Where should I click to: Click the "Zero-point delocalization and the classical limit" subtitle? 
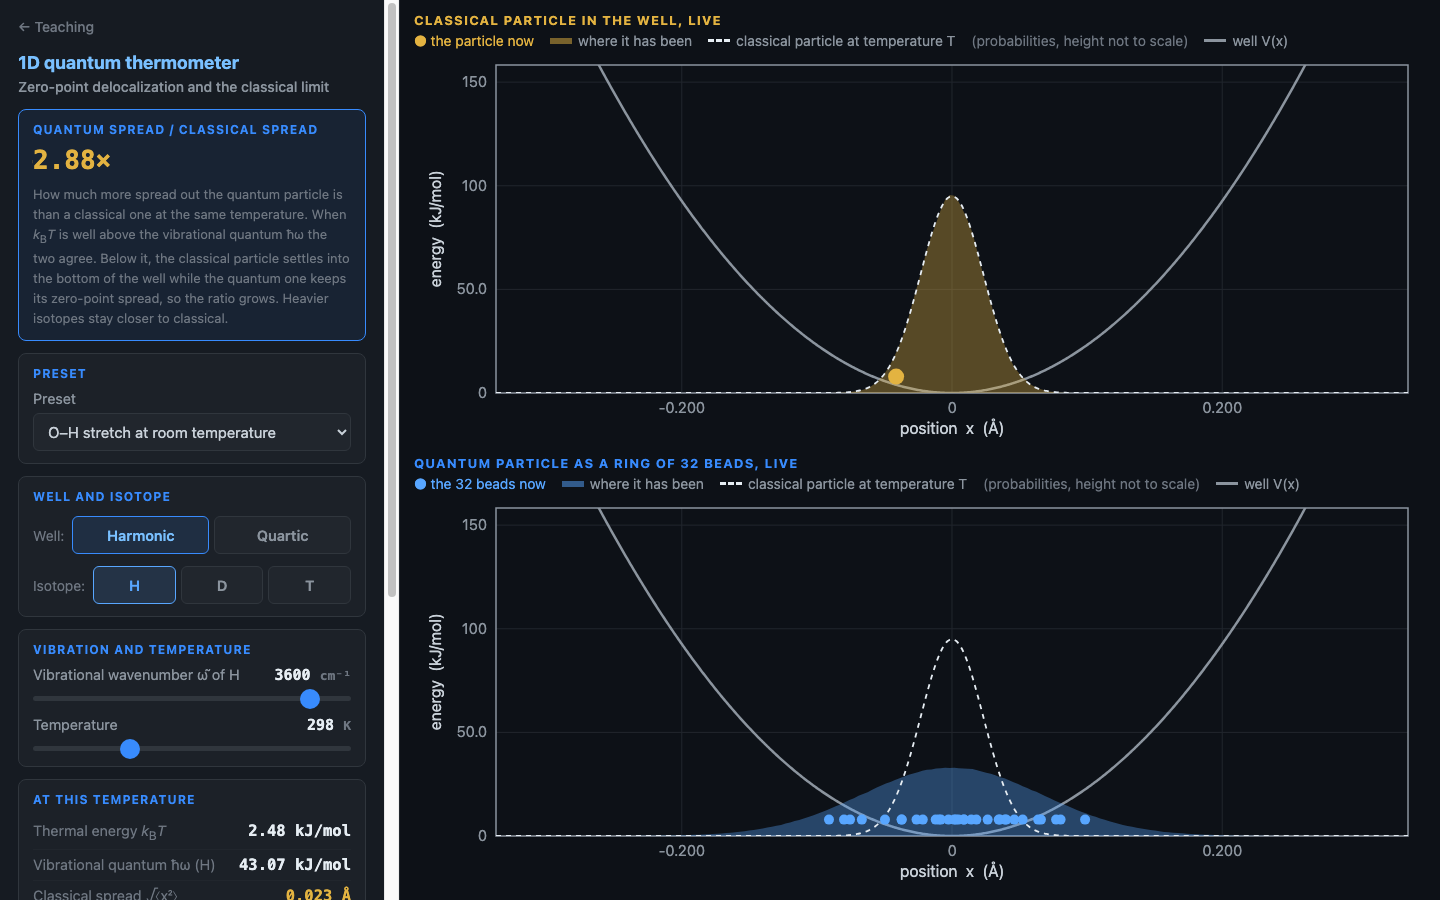(x=173, y=87)
